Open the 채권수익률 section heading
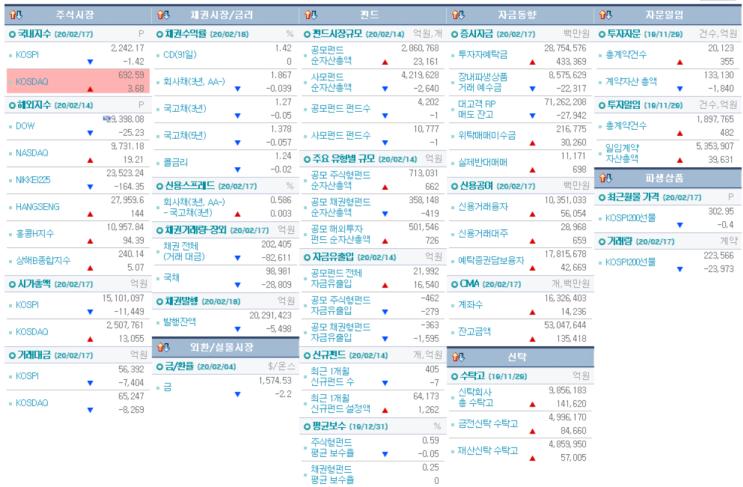Screen dimensions: 743x487 185,34
